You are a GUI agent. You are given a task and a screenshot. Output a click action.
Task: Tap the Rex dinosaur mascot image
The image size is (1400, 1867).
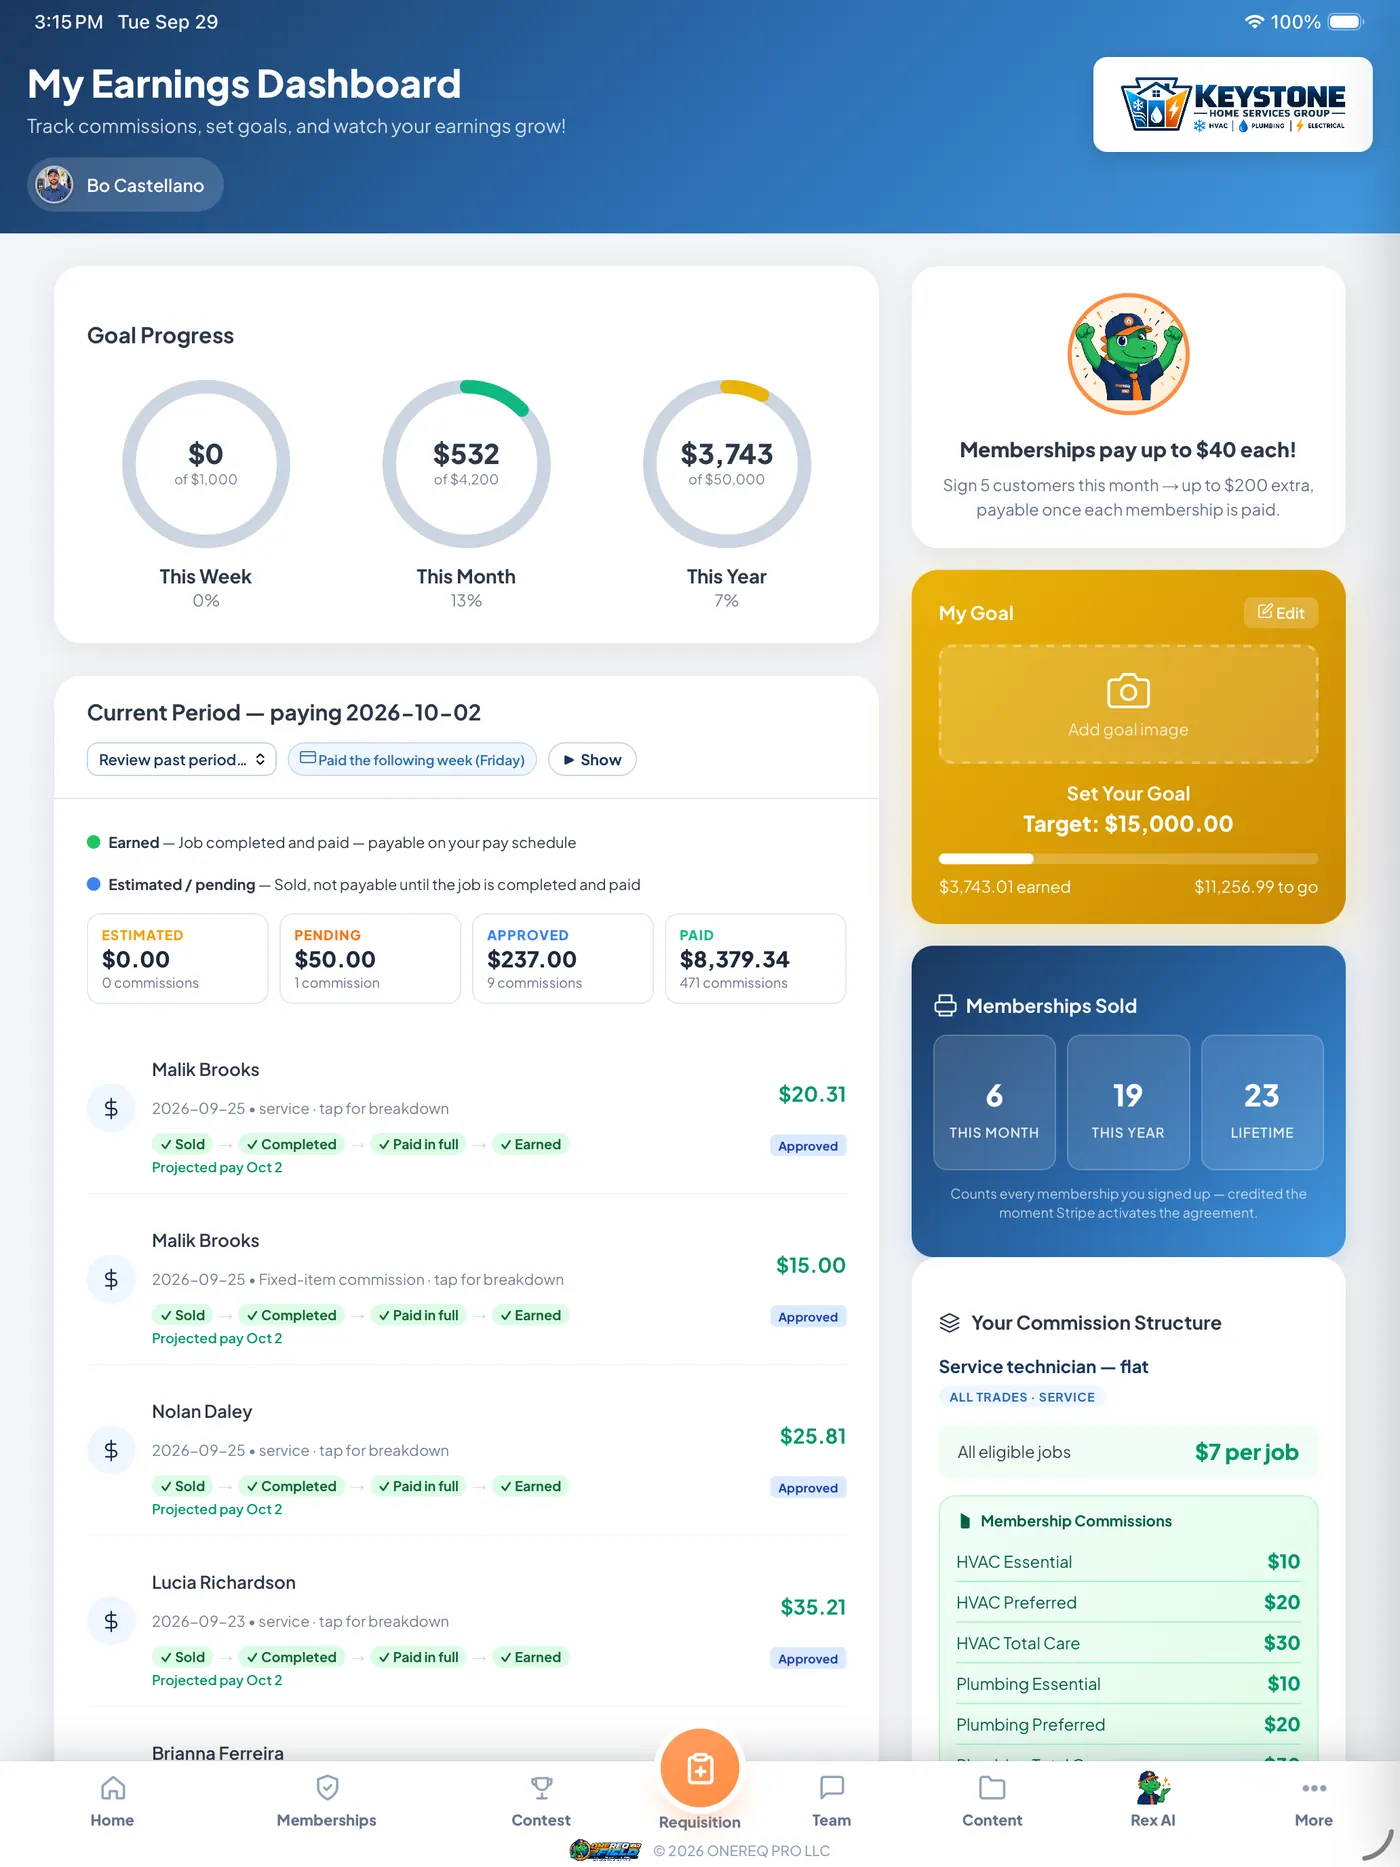click(x=1128, y=354)
